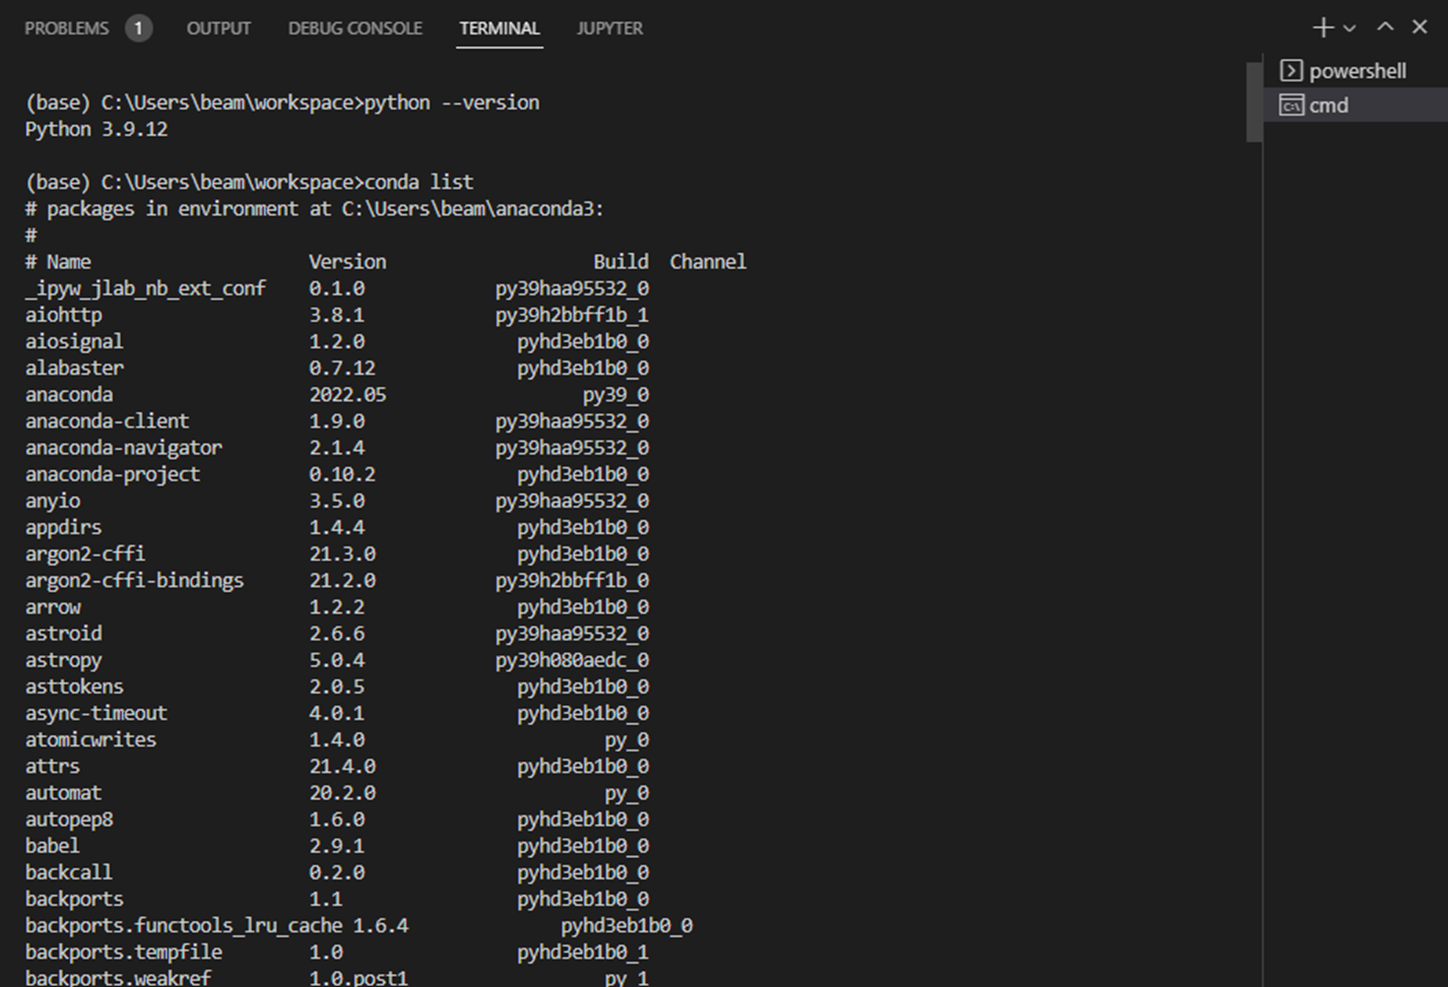Click the 'atomicwrites' package name

[90, 739]
